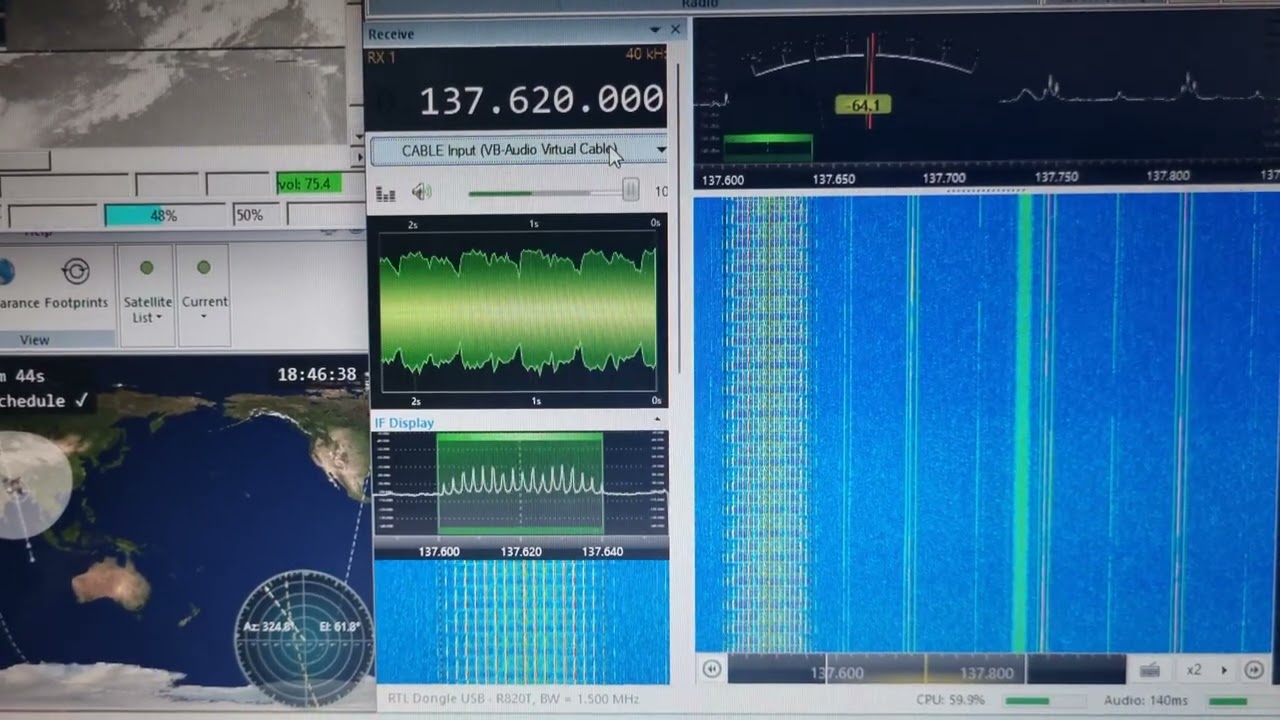Click the fast-forward spectrum button at right

click(x=1253, y=669)
